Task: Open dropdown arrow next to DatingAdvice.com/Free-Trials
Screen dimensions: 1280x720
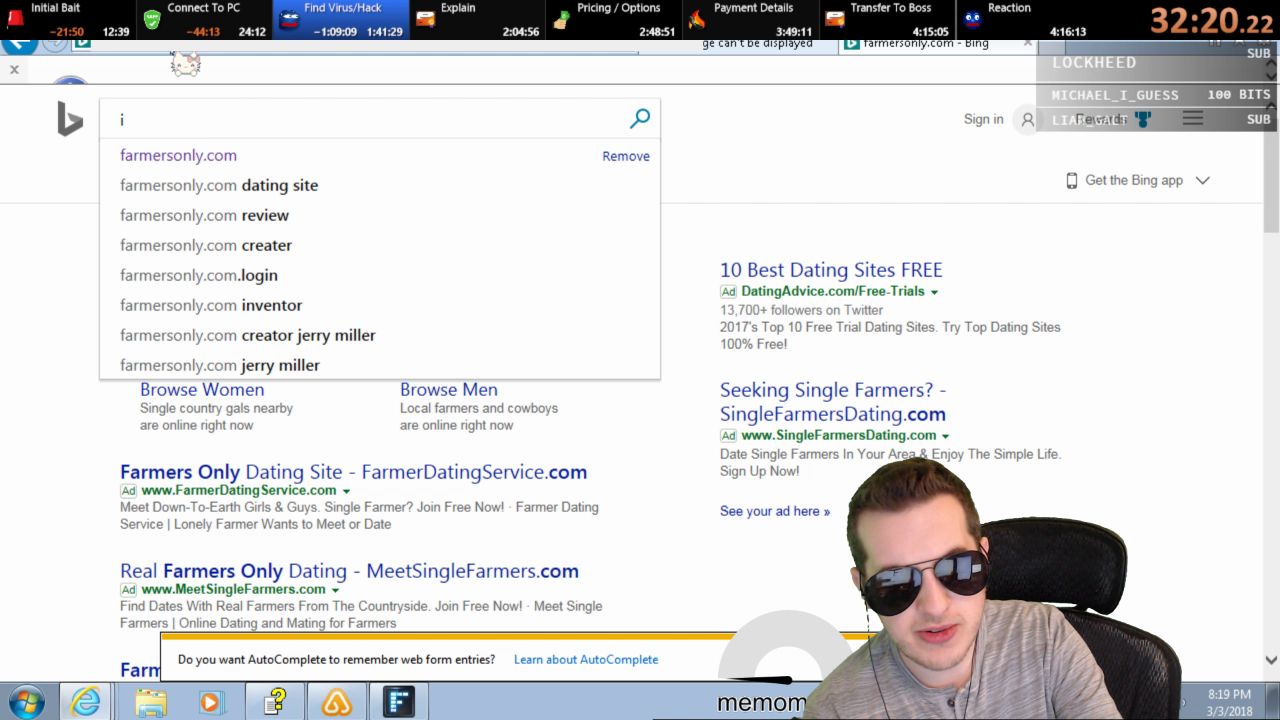Action: [935, 292]
